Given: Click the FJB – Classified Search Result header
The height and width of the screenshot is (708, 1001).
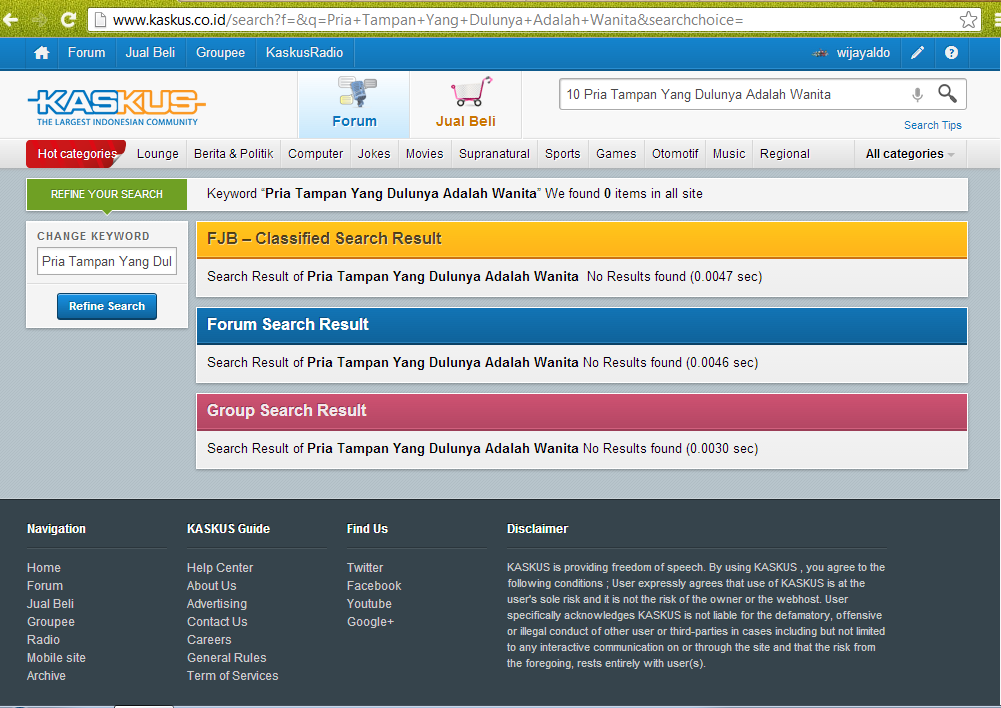Looking at the screenshot, I should click(x=582, y=239).
